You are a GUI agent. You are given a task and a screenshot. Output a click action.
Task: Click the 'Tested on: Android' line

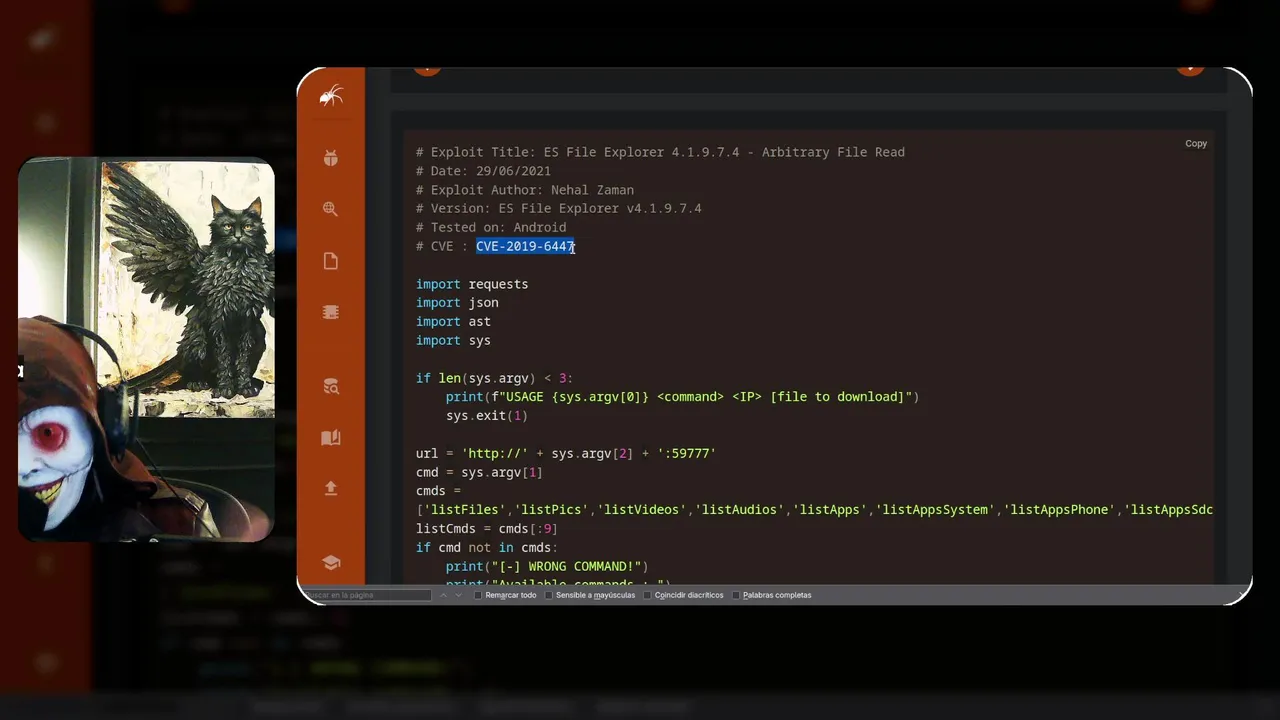[x=491, y=227]
